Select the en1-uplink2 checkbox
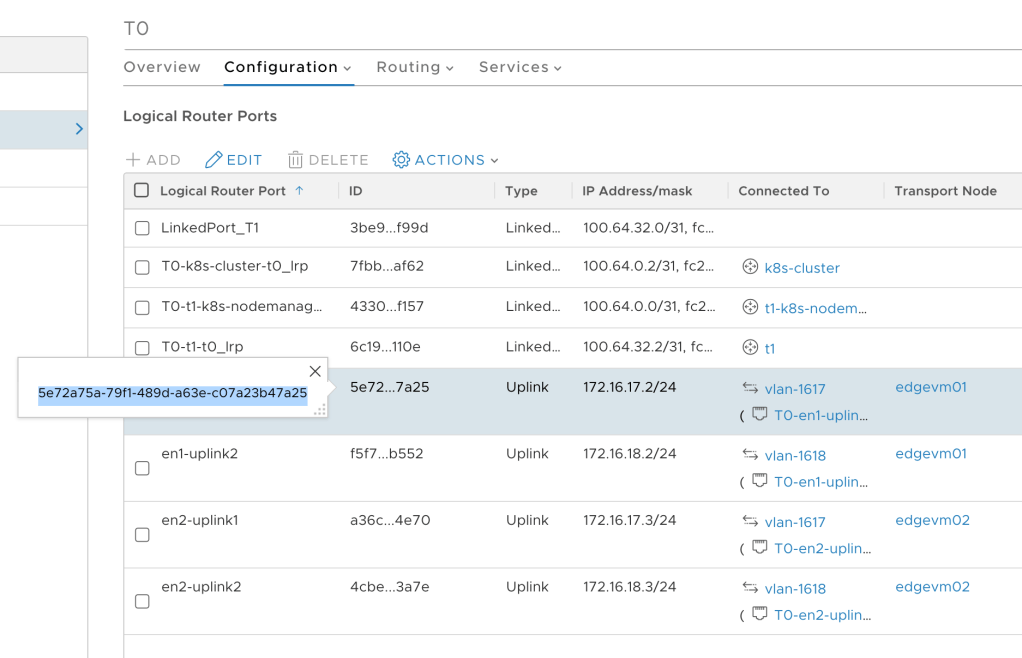 click(x=142, y=468)
